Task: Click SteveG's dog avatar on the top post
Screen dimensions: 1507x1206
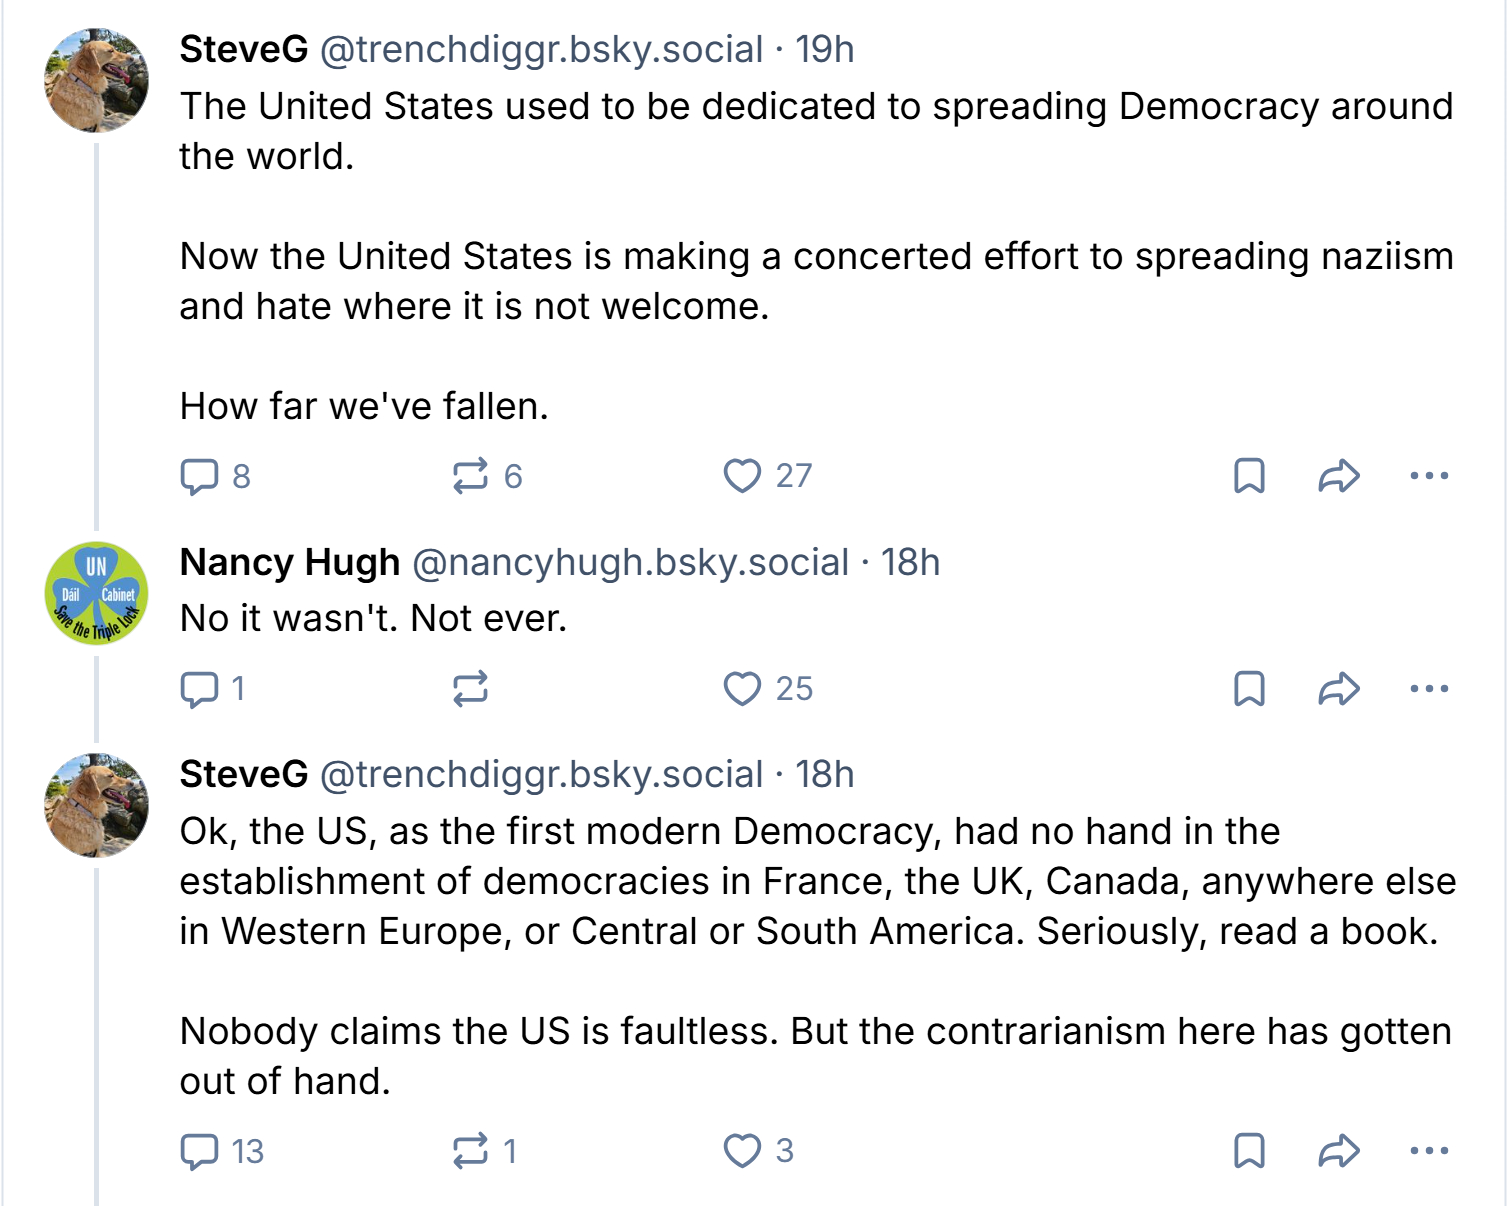Action: 97,81
